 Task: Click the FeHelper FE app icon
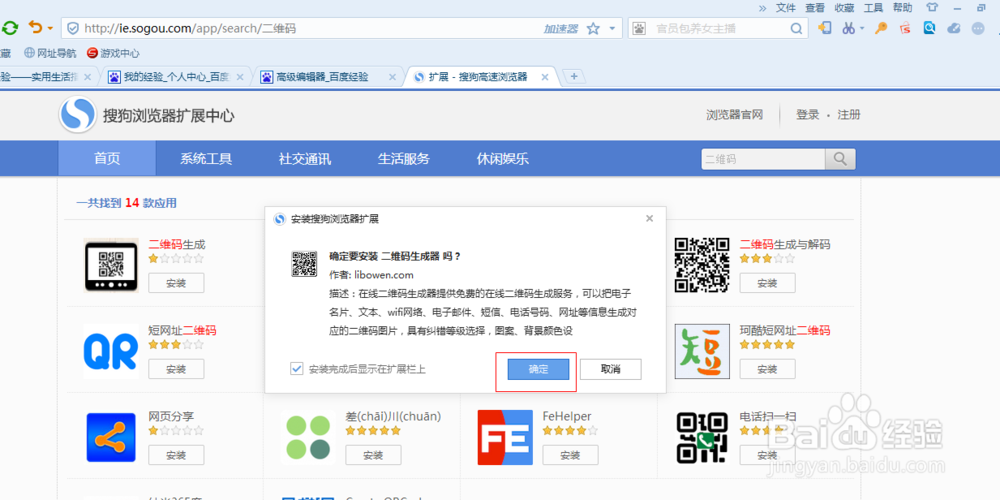tap(505, 438)
